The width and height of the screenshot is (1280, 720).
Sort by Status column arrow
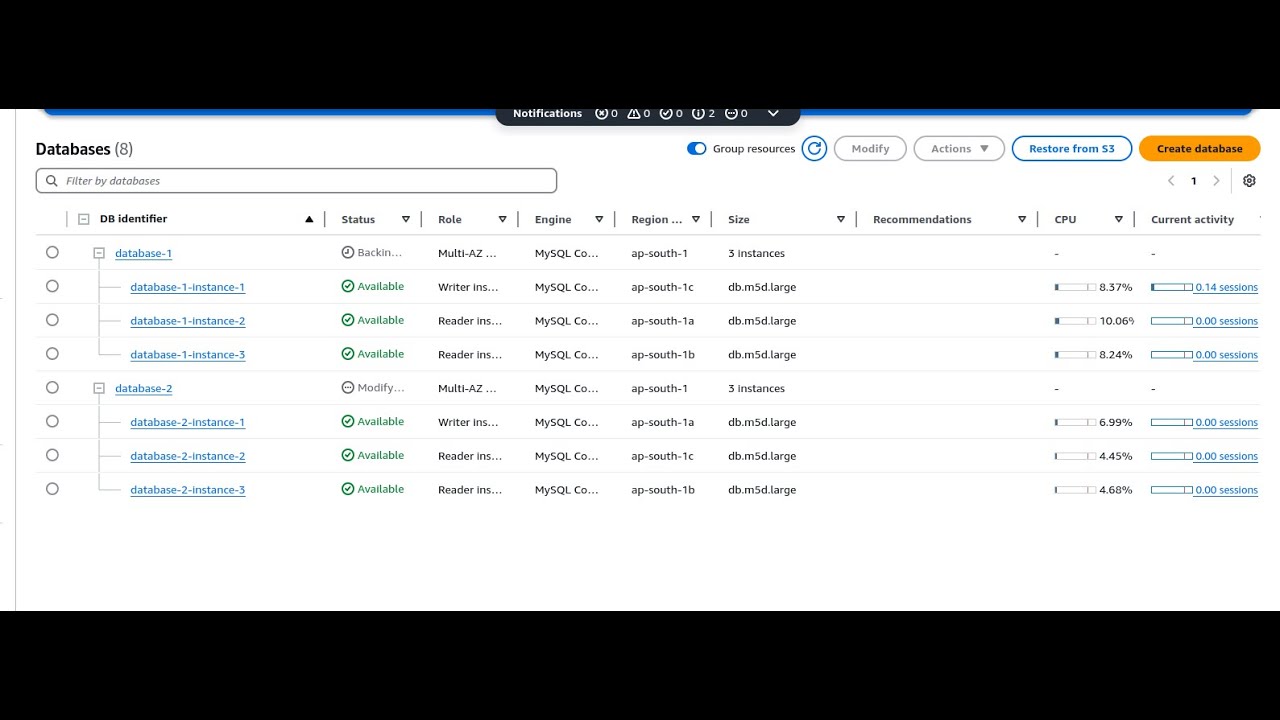[406, 219]
